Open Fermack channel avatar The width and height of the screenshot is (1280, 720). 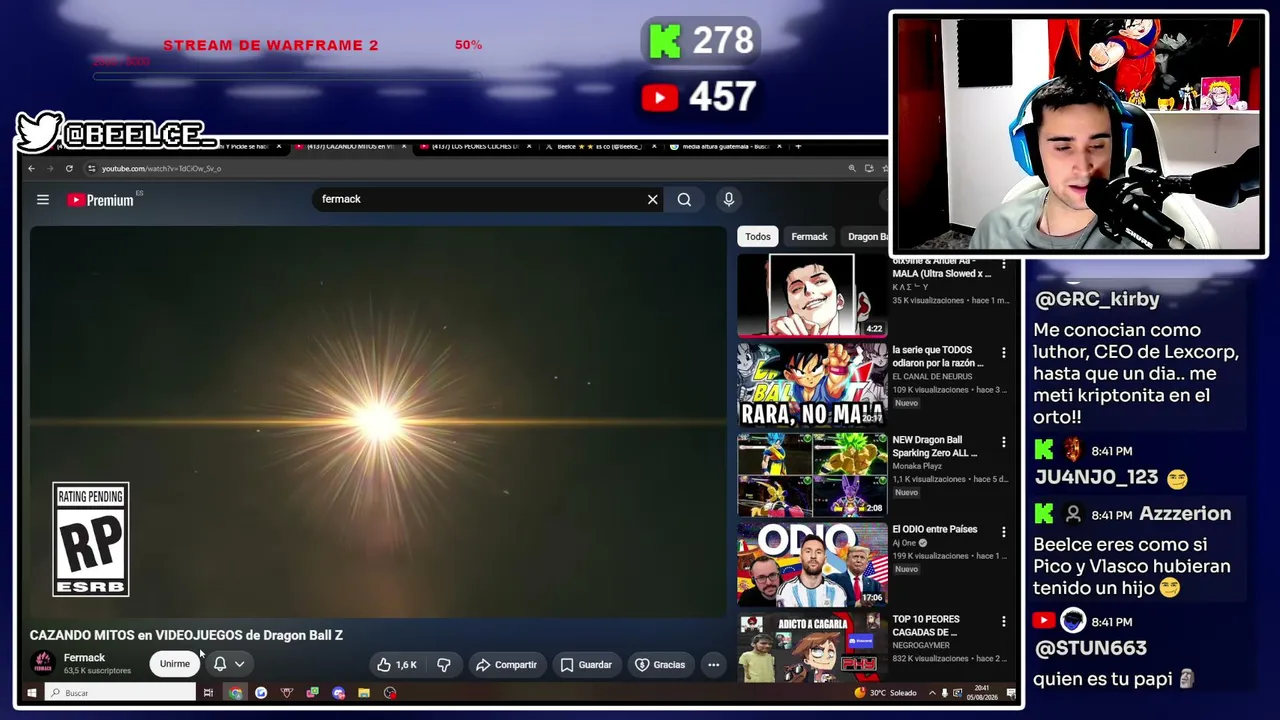[x=43, y=662]
